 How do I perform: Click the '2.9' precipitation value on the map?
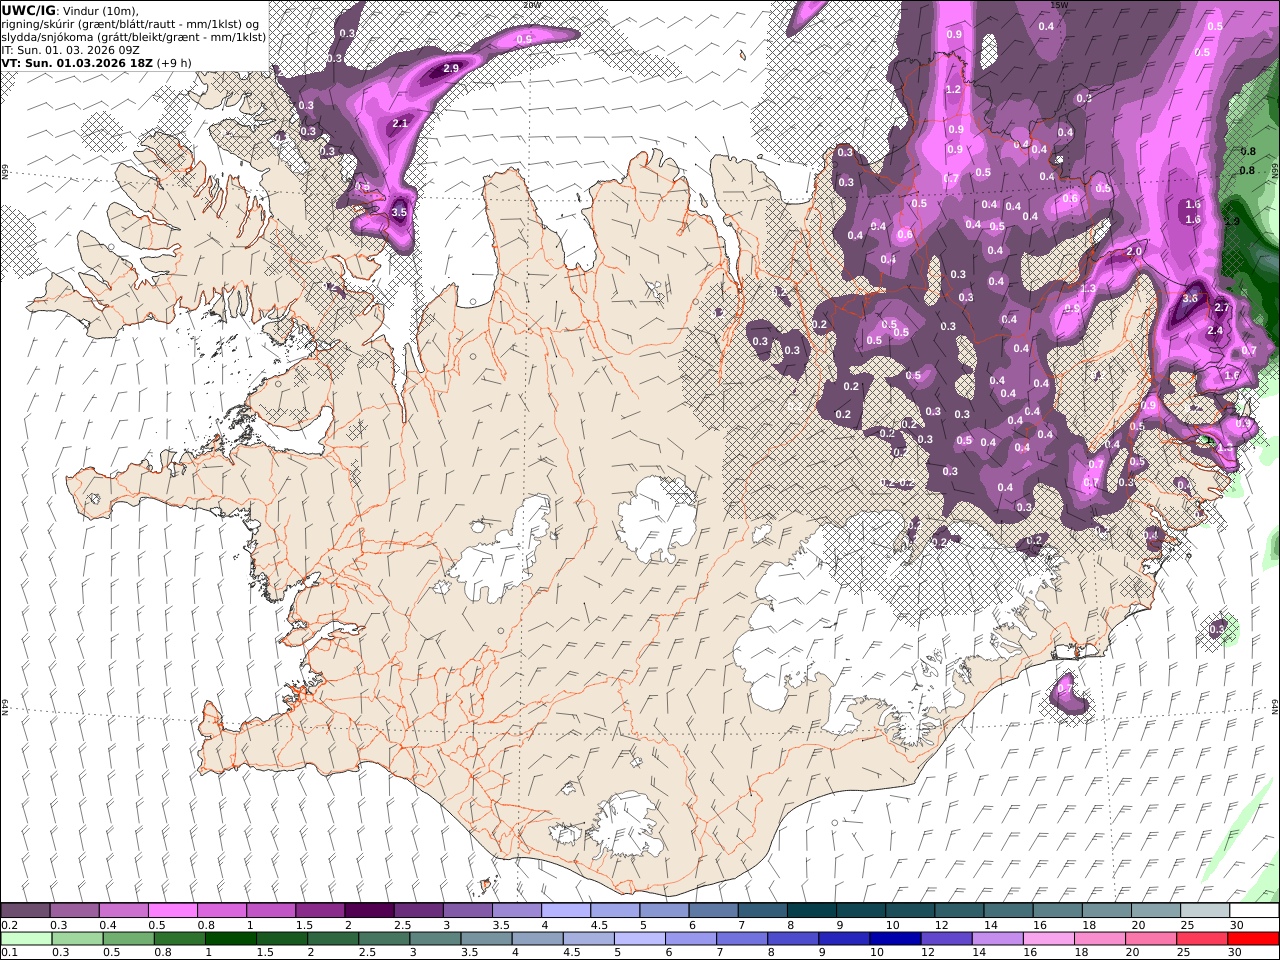tap(450, 68)
